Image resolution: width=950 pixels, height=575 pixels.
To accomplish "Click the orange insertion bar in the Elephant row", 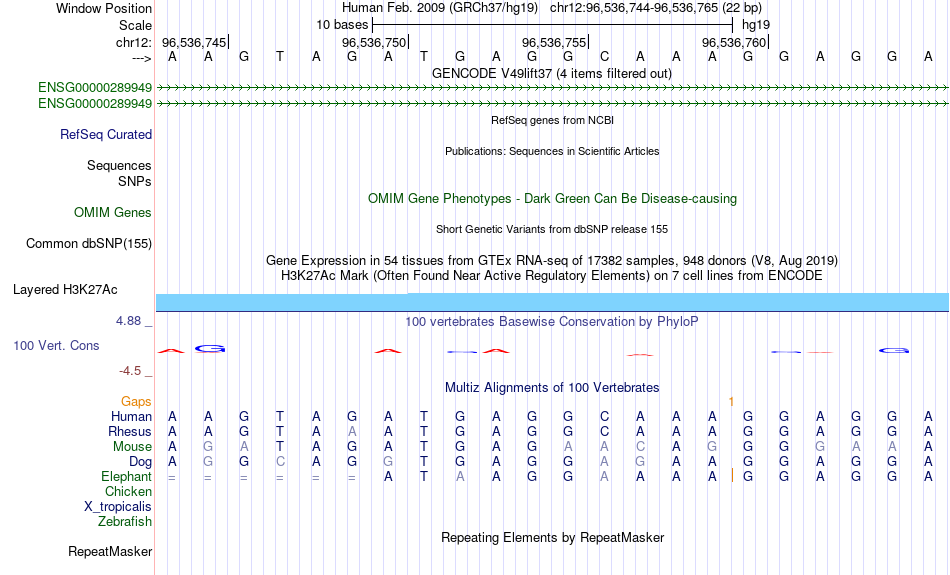I will [732, 476].
